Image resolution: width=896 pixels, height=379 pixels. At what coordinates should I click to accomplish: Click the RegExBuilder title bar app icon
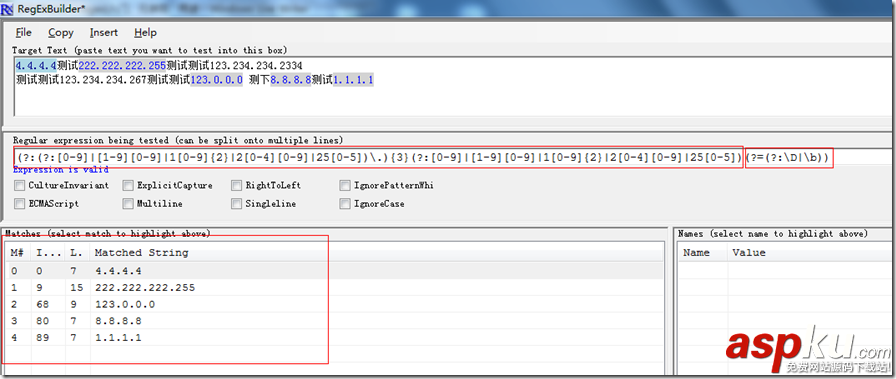[x=7, y=10]
